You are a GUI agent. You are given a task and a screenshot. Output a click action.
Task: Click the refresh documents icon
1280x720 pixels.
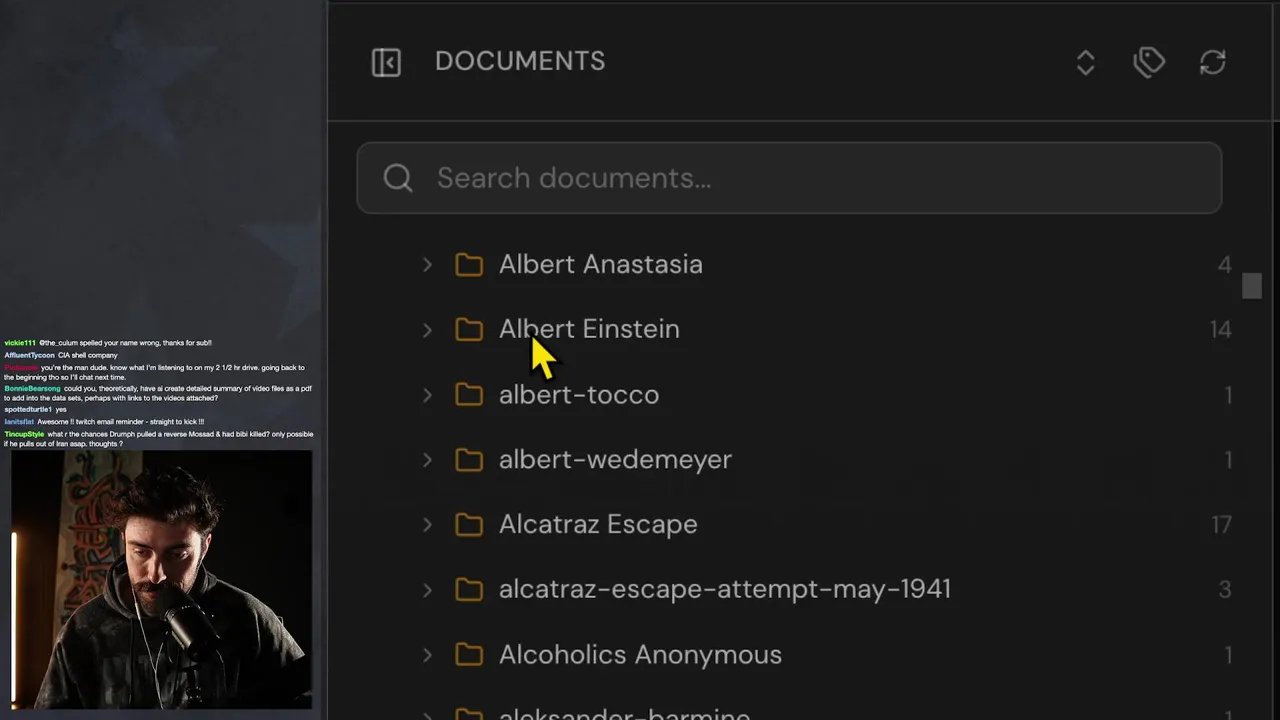point(1212,62)
